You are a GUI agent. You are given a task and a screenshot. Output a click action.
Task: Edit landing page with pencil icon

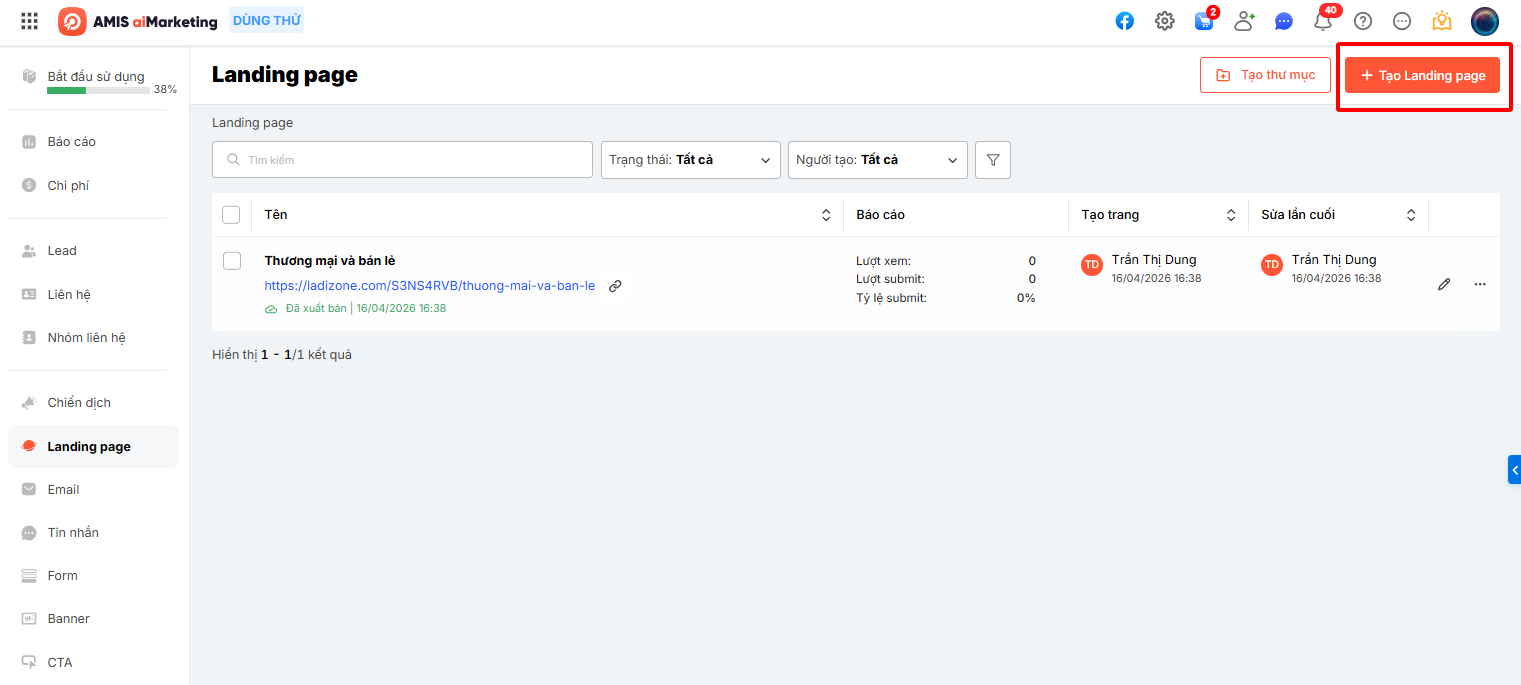1444,284
